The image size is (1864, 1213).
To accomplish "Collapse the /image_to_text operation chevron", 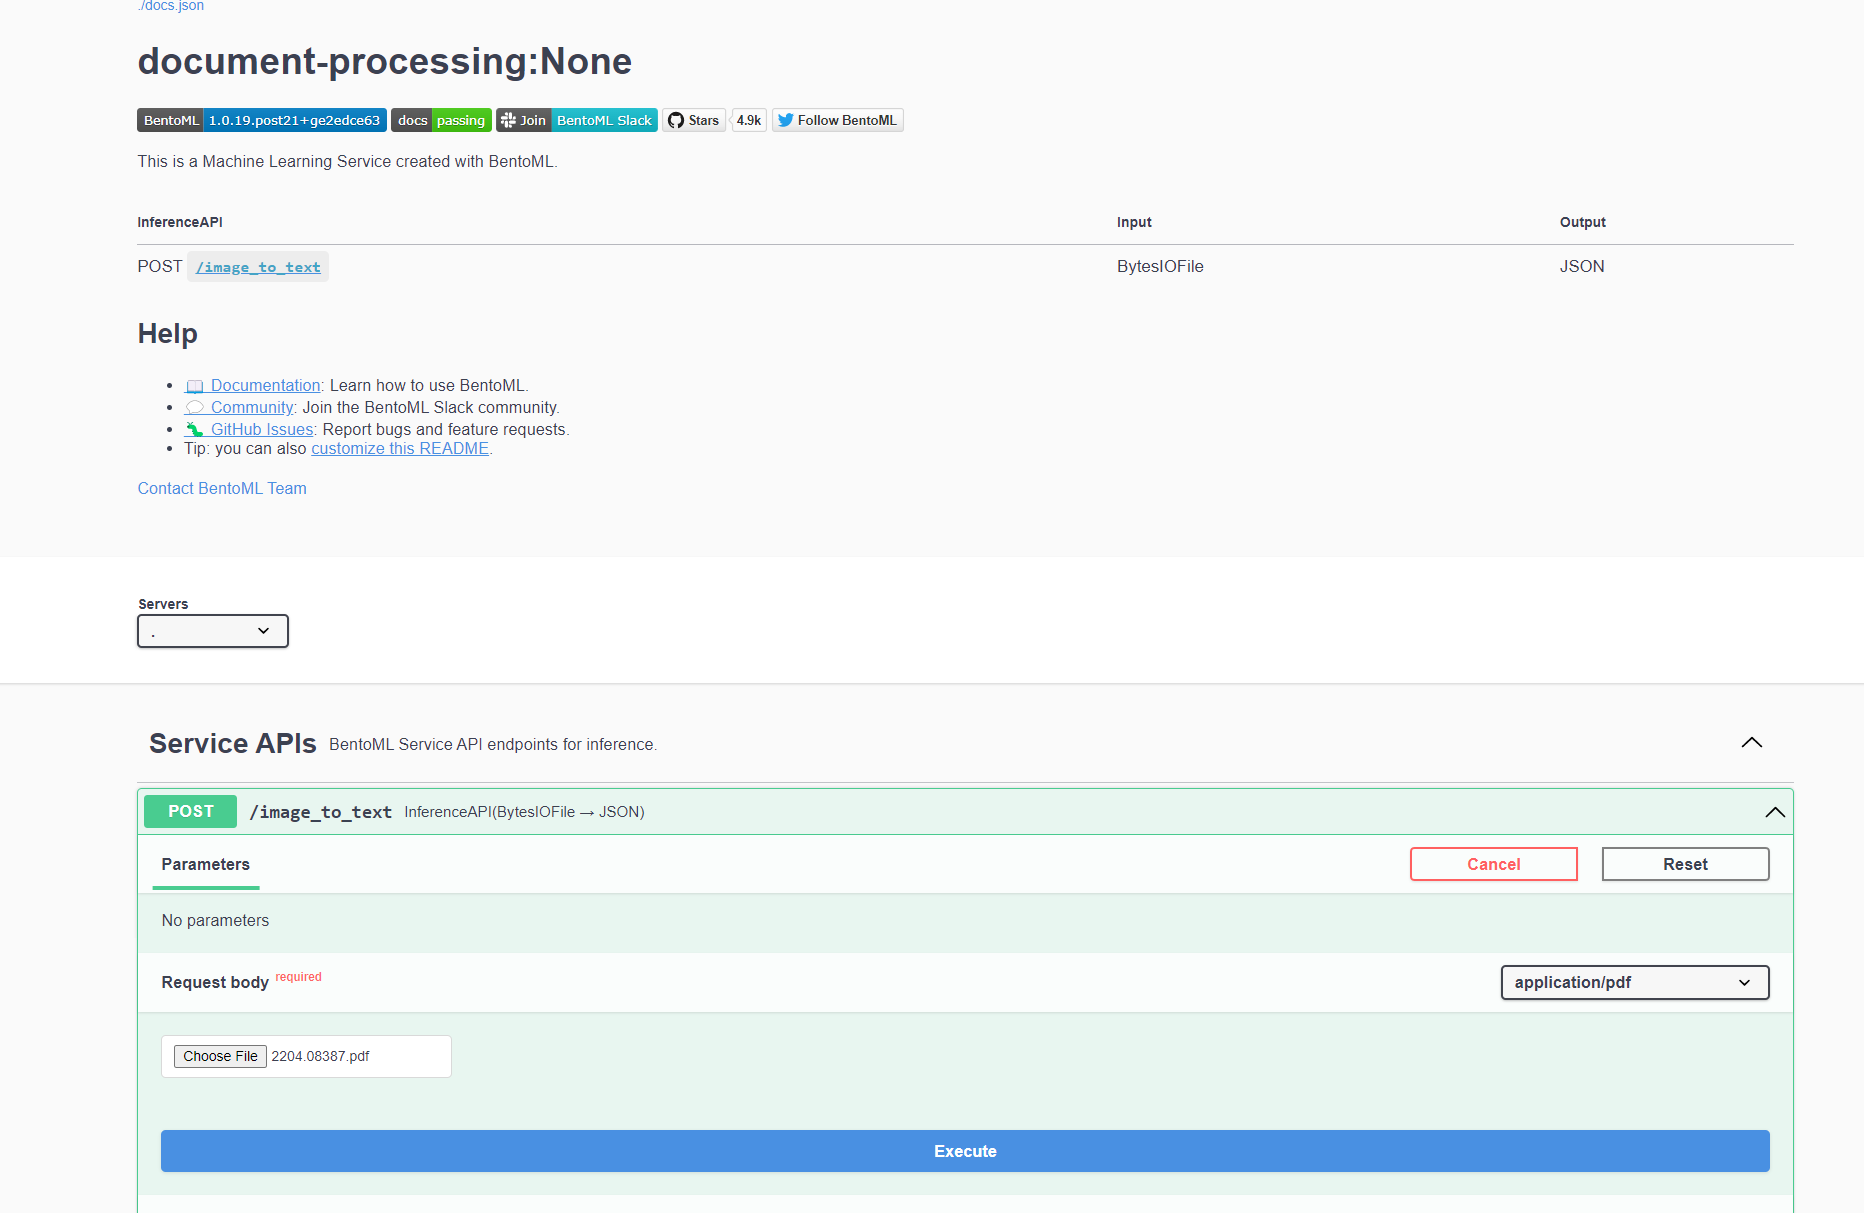I will point(1775,812).
